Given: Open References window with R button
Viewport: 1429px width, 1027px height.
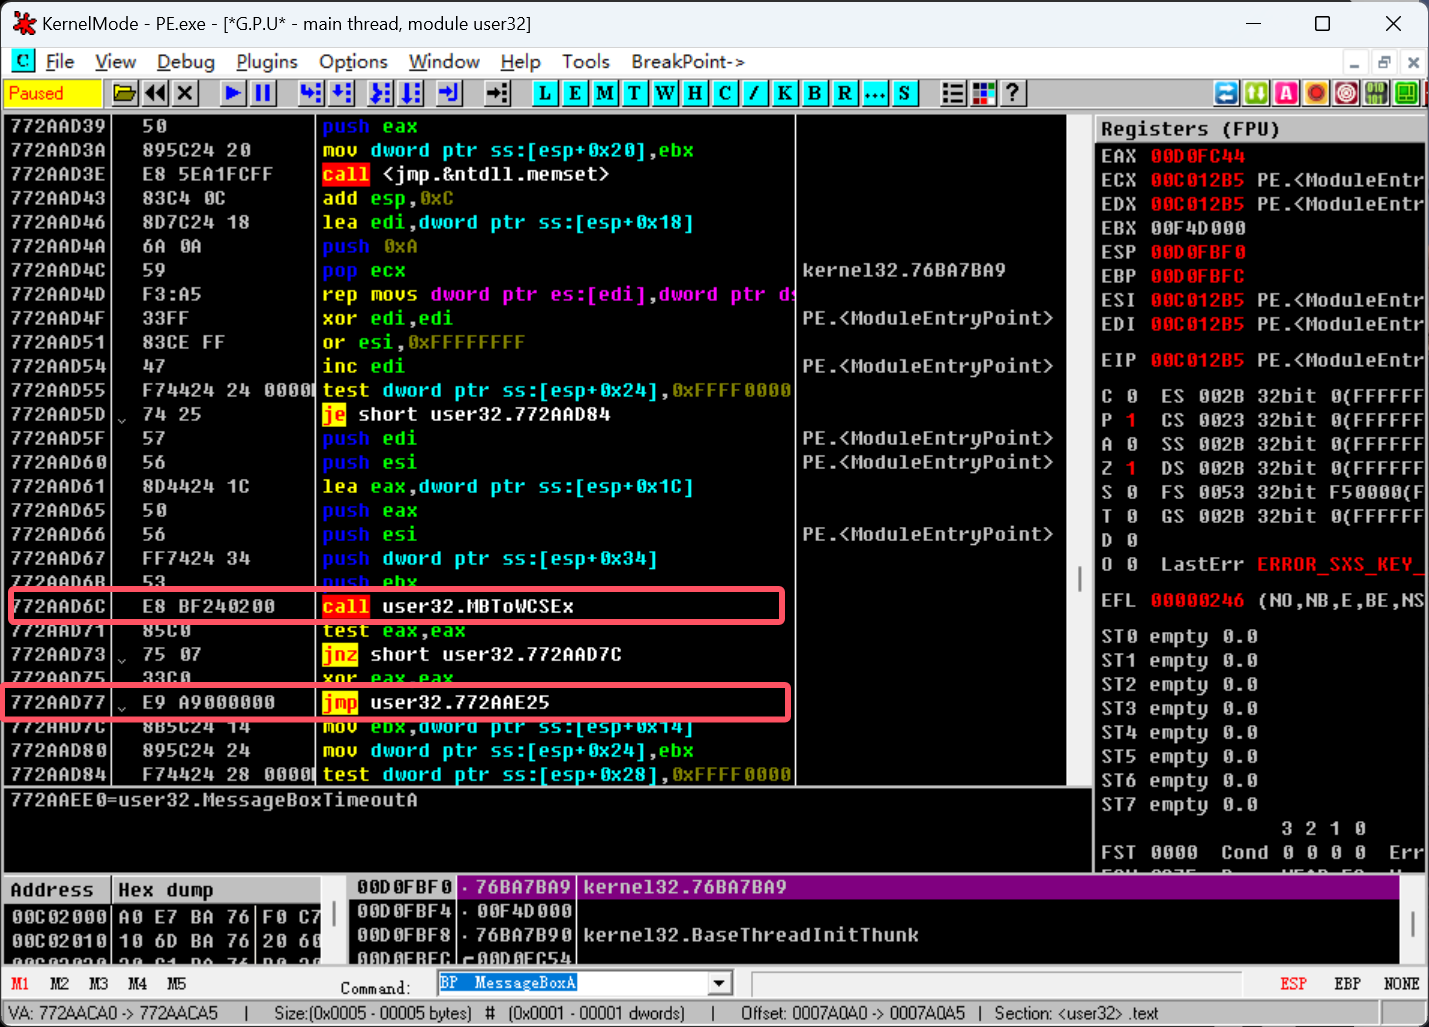Looking at the screenshot, I should click(x=845, y=93).
